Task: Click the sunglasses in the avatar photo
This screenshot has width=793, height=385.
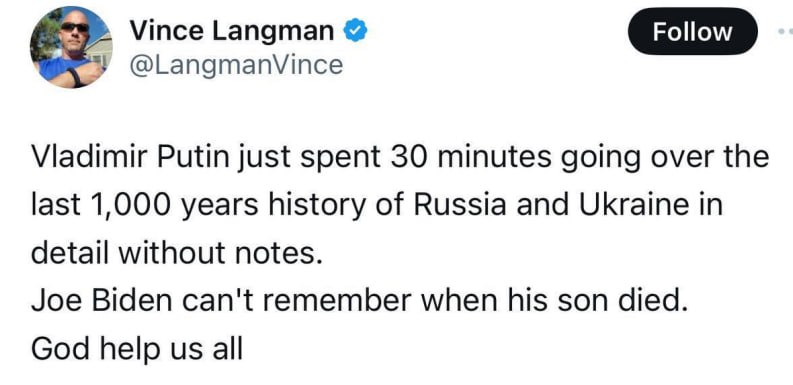Action: 74,27
